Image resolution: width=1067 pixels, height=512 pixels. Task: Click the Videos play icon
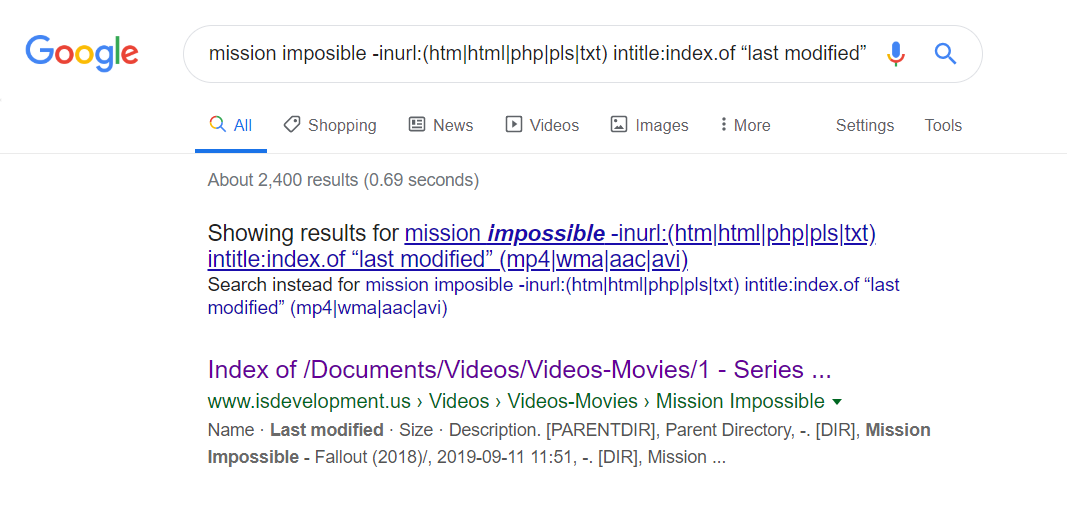click(x=514, y=125)
